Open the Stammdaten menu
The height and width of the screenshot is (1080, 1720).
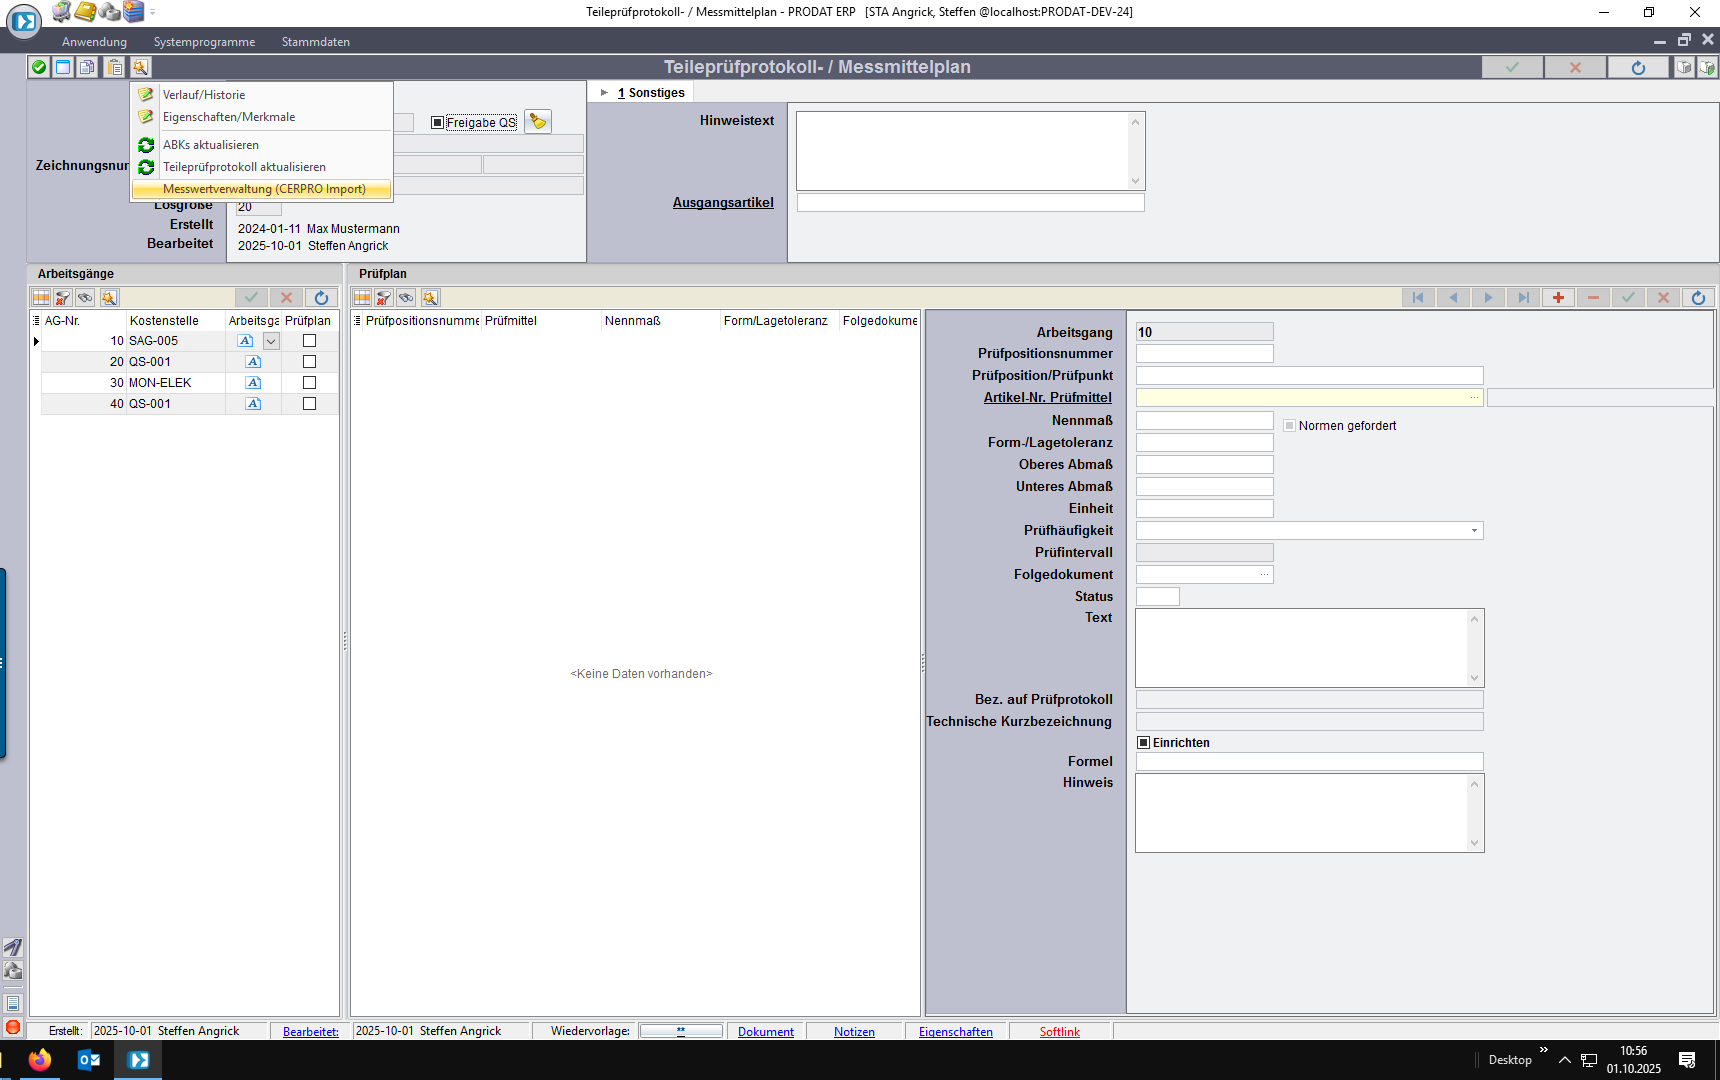[x=315, y=42]
